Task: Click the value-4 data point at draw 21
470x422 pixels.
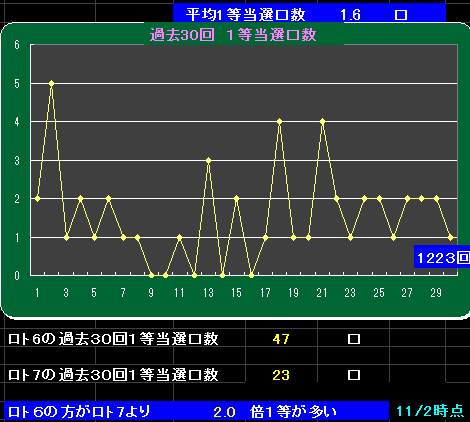Action: click(322, 122)
